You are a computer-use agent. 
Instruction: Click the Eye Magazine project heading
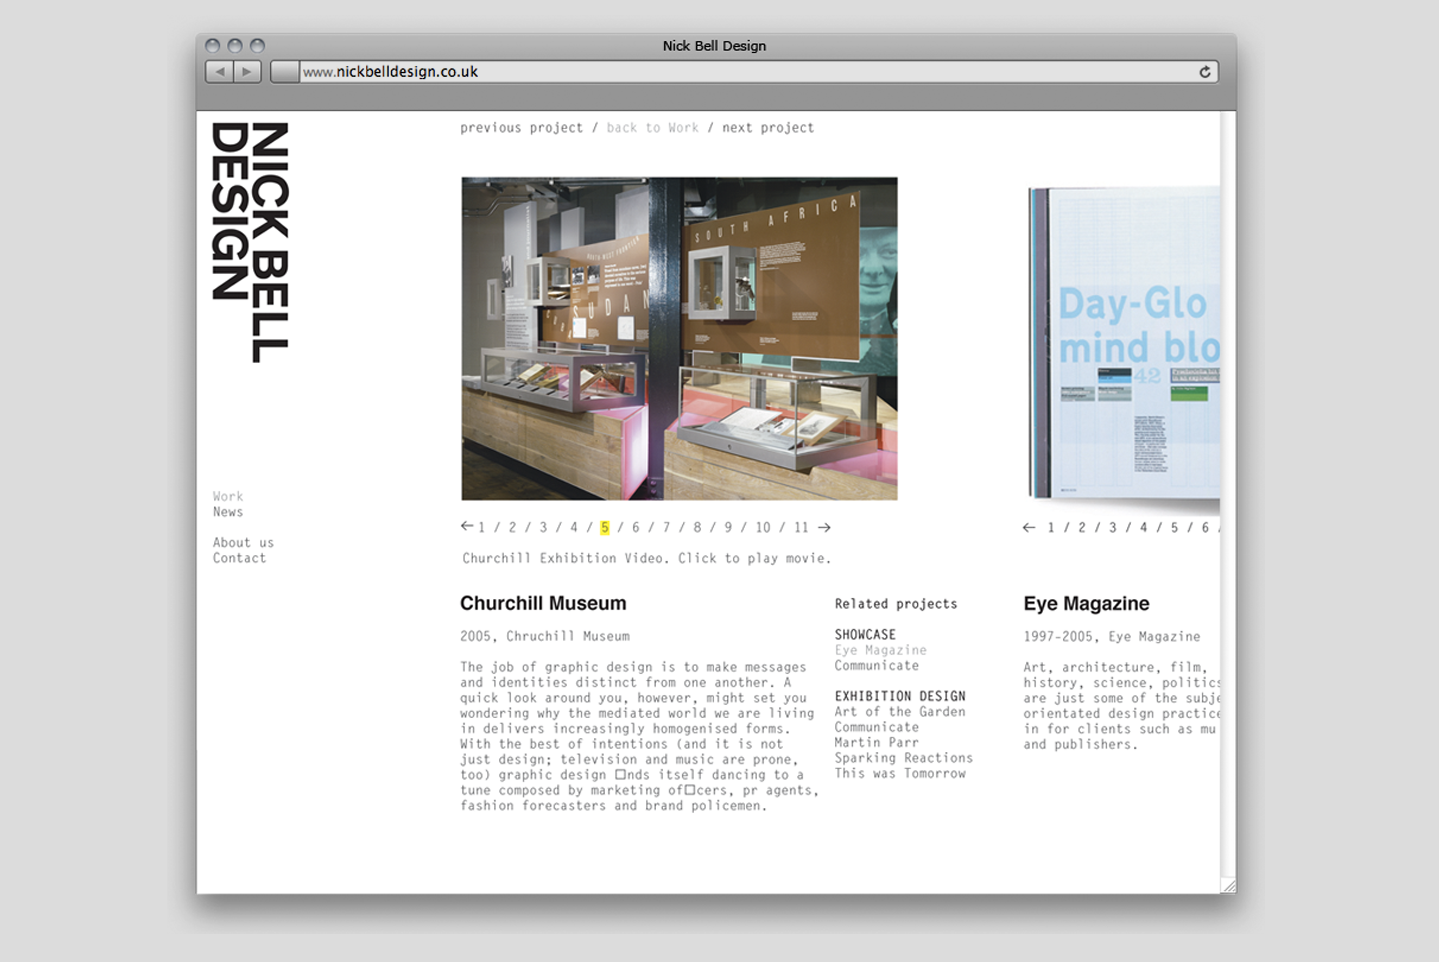[x=1086, y=604]
